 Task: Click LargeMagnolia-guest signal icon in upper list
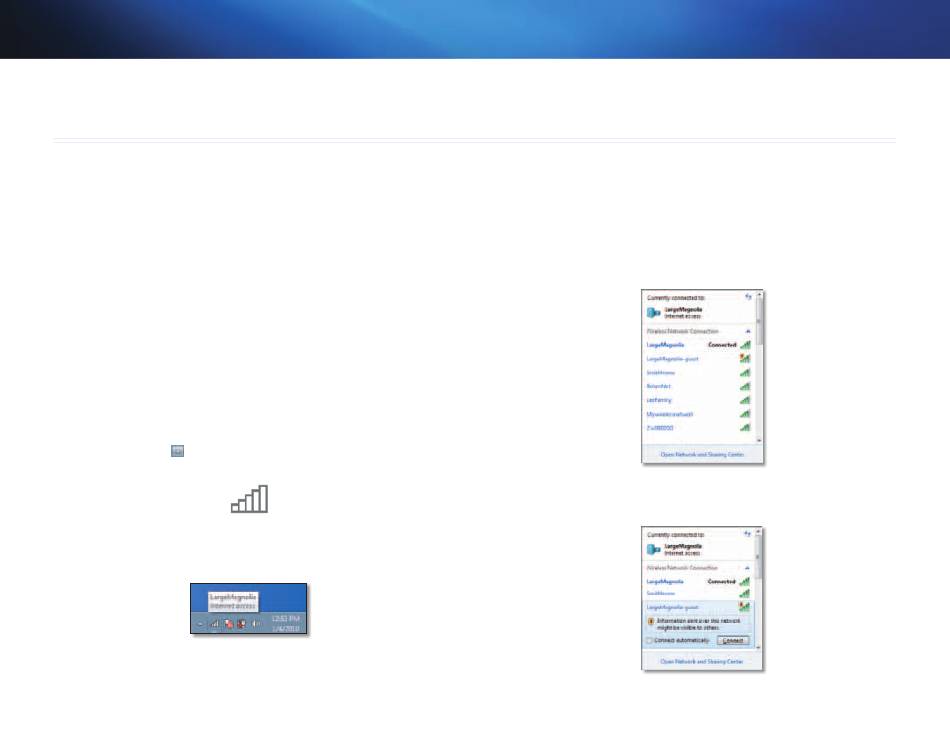tap(744, 358)
